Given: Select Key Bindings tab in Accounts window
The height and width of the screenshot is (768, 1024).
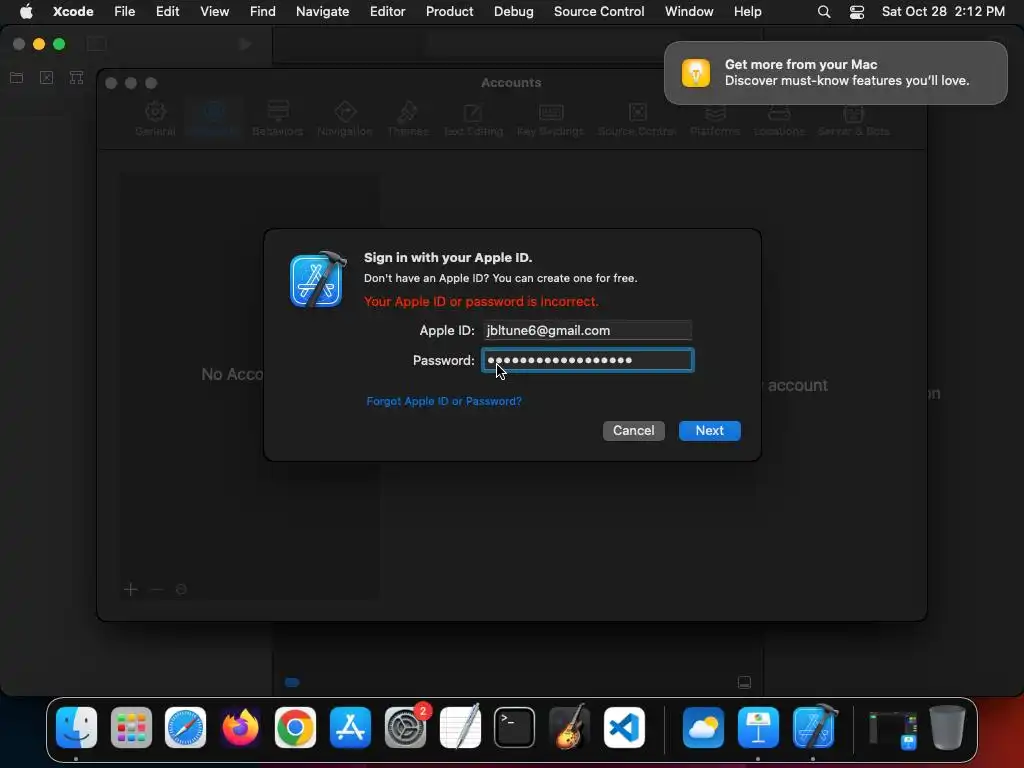Looking at the screenshot, I should pos(551,119).
